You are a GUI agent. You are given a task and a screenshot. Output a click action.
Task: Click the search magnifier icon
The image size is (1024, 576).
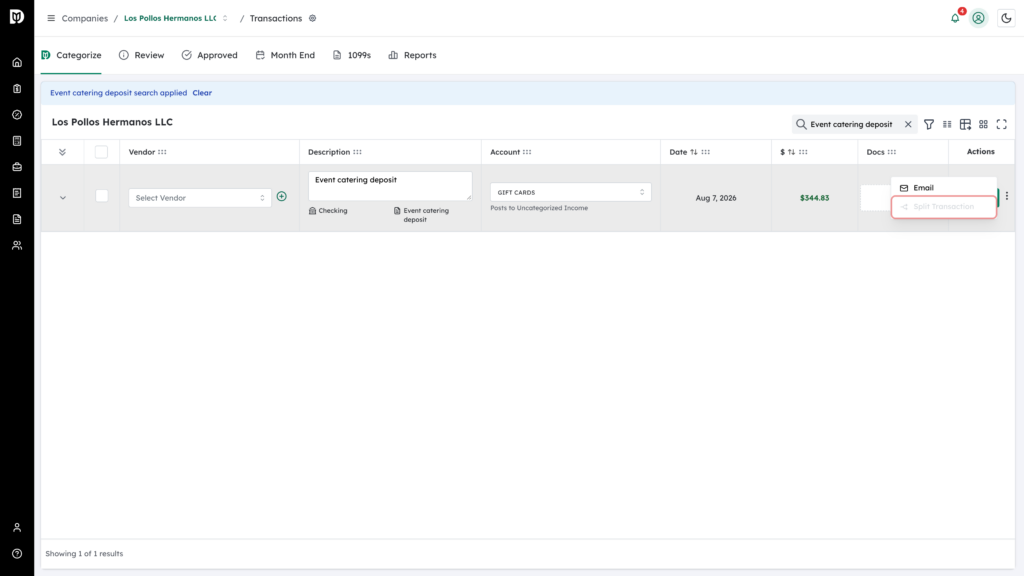(801, 124)
